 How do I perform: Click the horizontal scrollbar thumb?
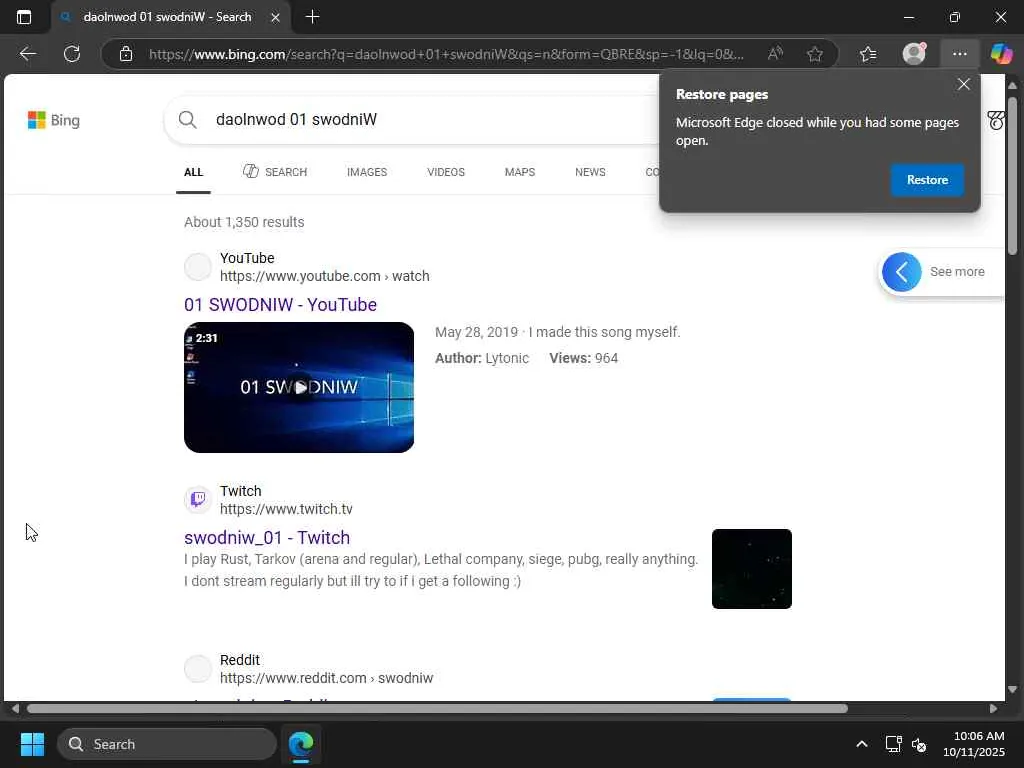(x=437, y=709)
